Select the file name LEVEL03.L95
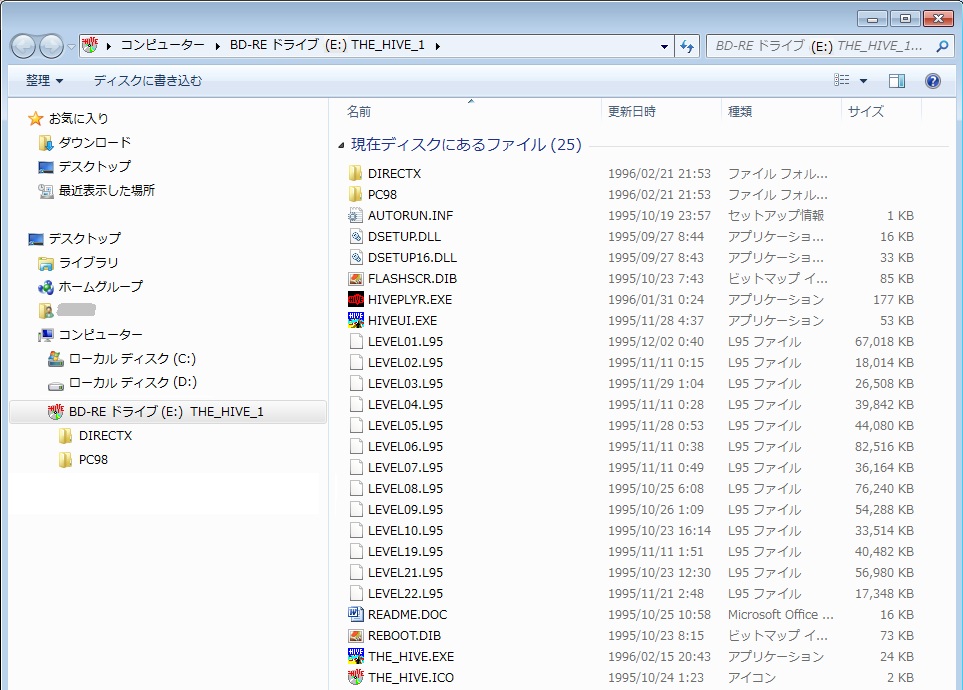963x690 pixels. pos(405,383)
